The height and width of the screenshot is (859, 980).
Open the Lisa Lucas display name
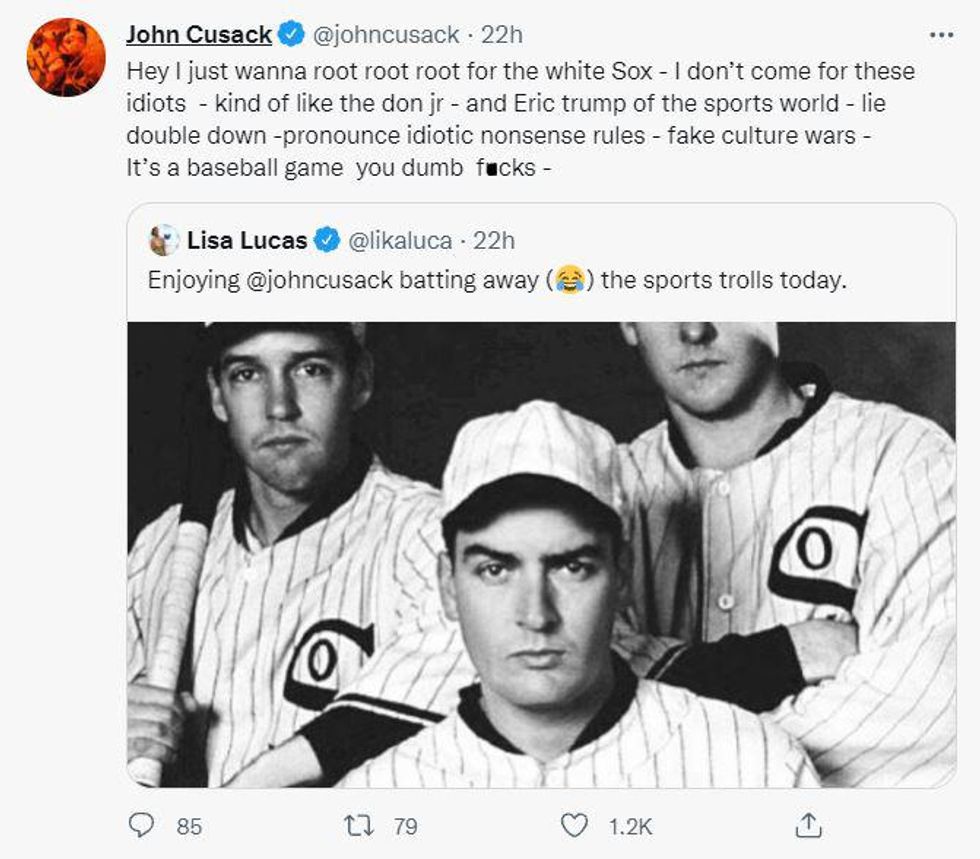[x=248, y=240]
